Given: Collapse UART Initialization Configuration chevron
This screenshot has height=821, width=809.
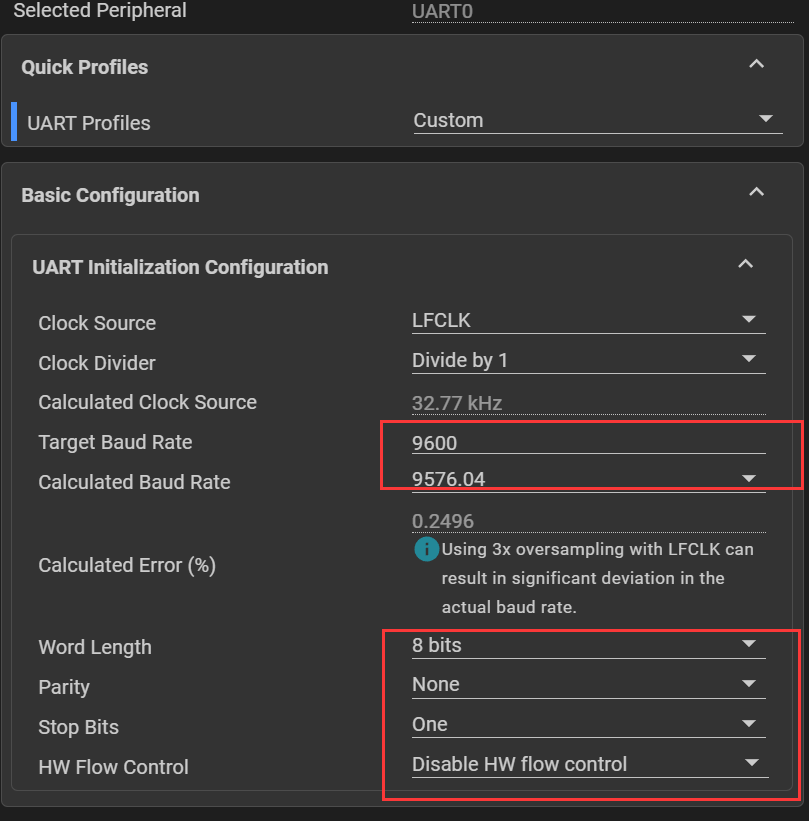Looking at the screenshot, I should 744,264.
